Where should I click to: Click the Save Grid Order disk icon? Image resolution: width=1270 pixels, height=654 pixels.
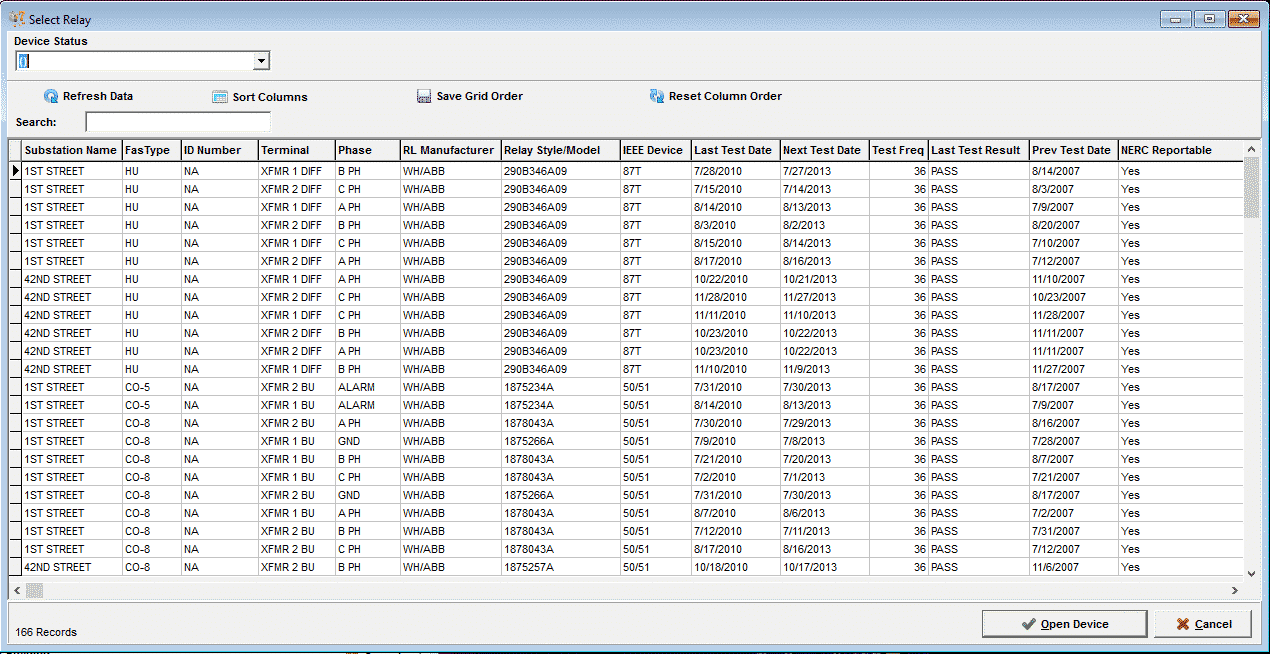pos(424,97)
